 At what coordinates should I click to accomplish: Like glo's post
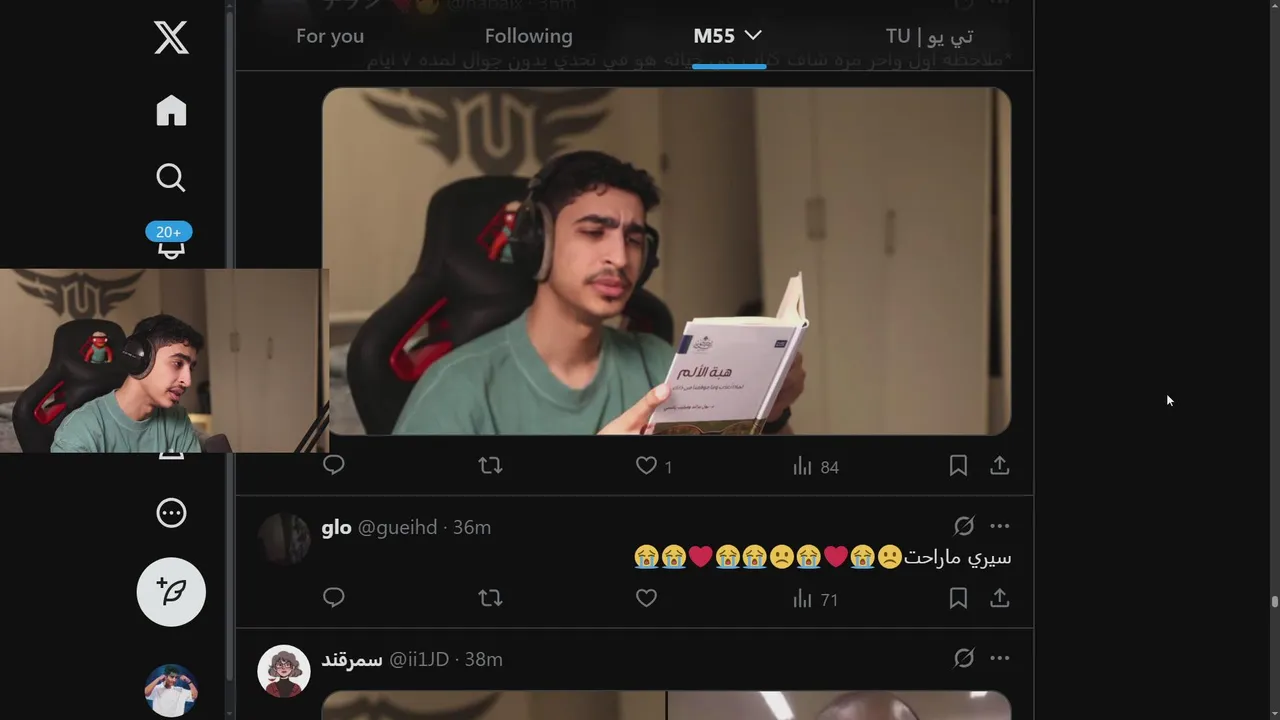tap(647, 598)
